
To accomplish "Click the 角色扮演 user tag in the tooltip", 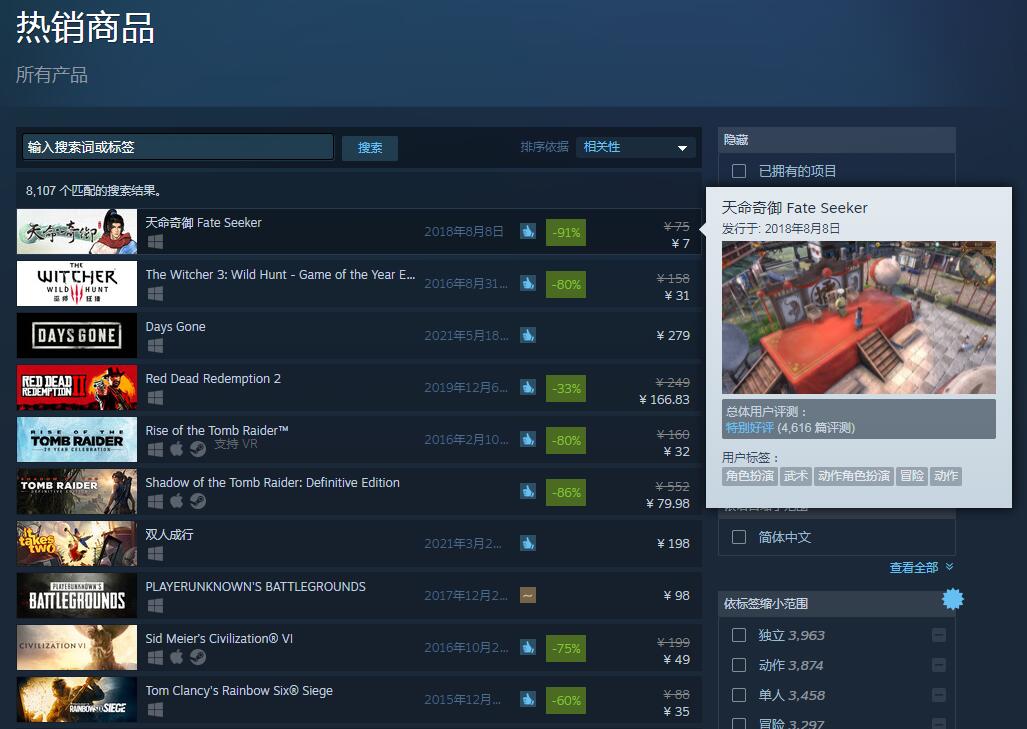I will click(750, 476).
